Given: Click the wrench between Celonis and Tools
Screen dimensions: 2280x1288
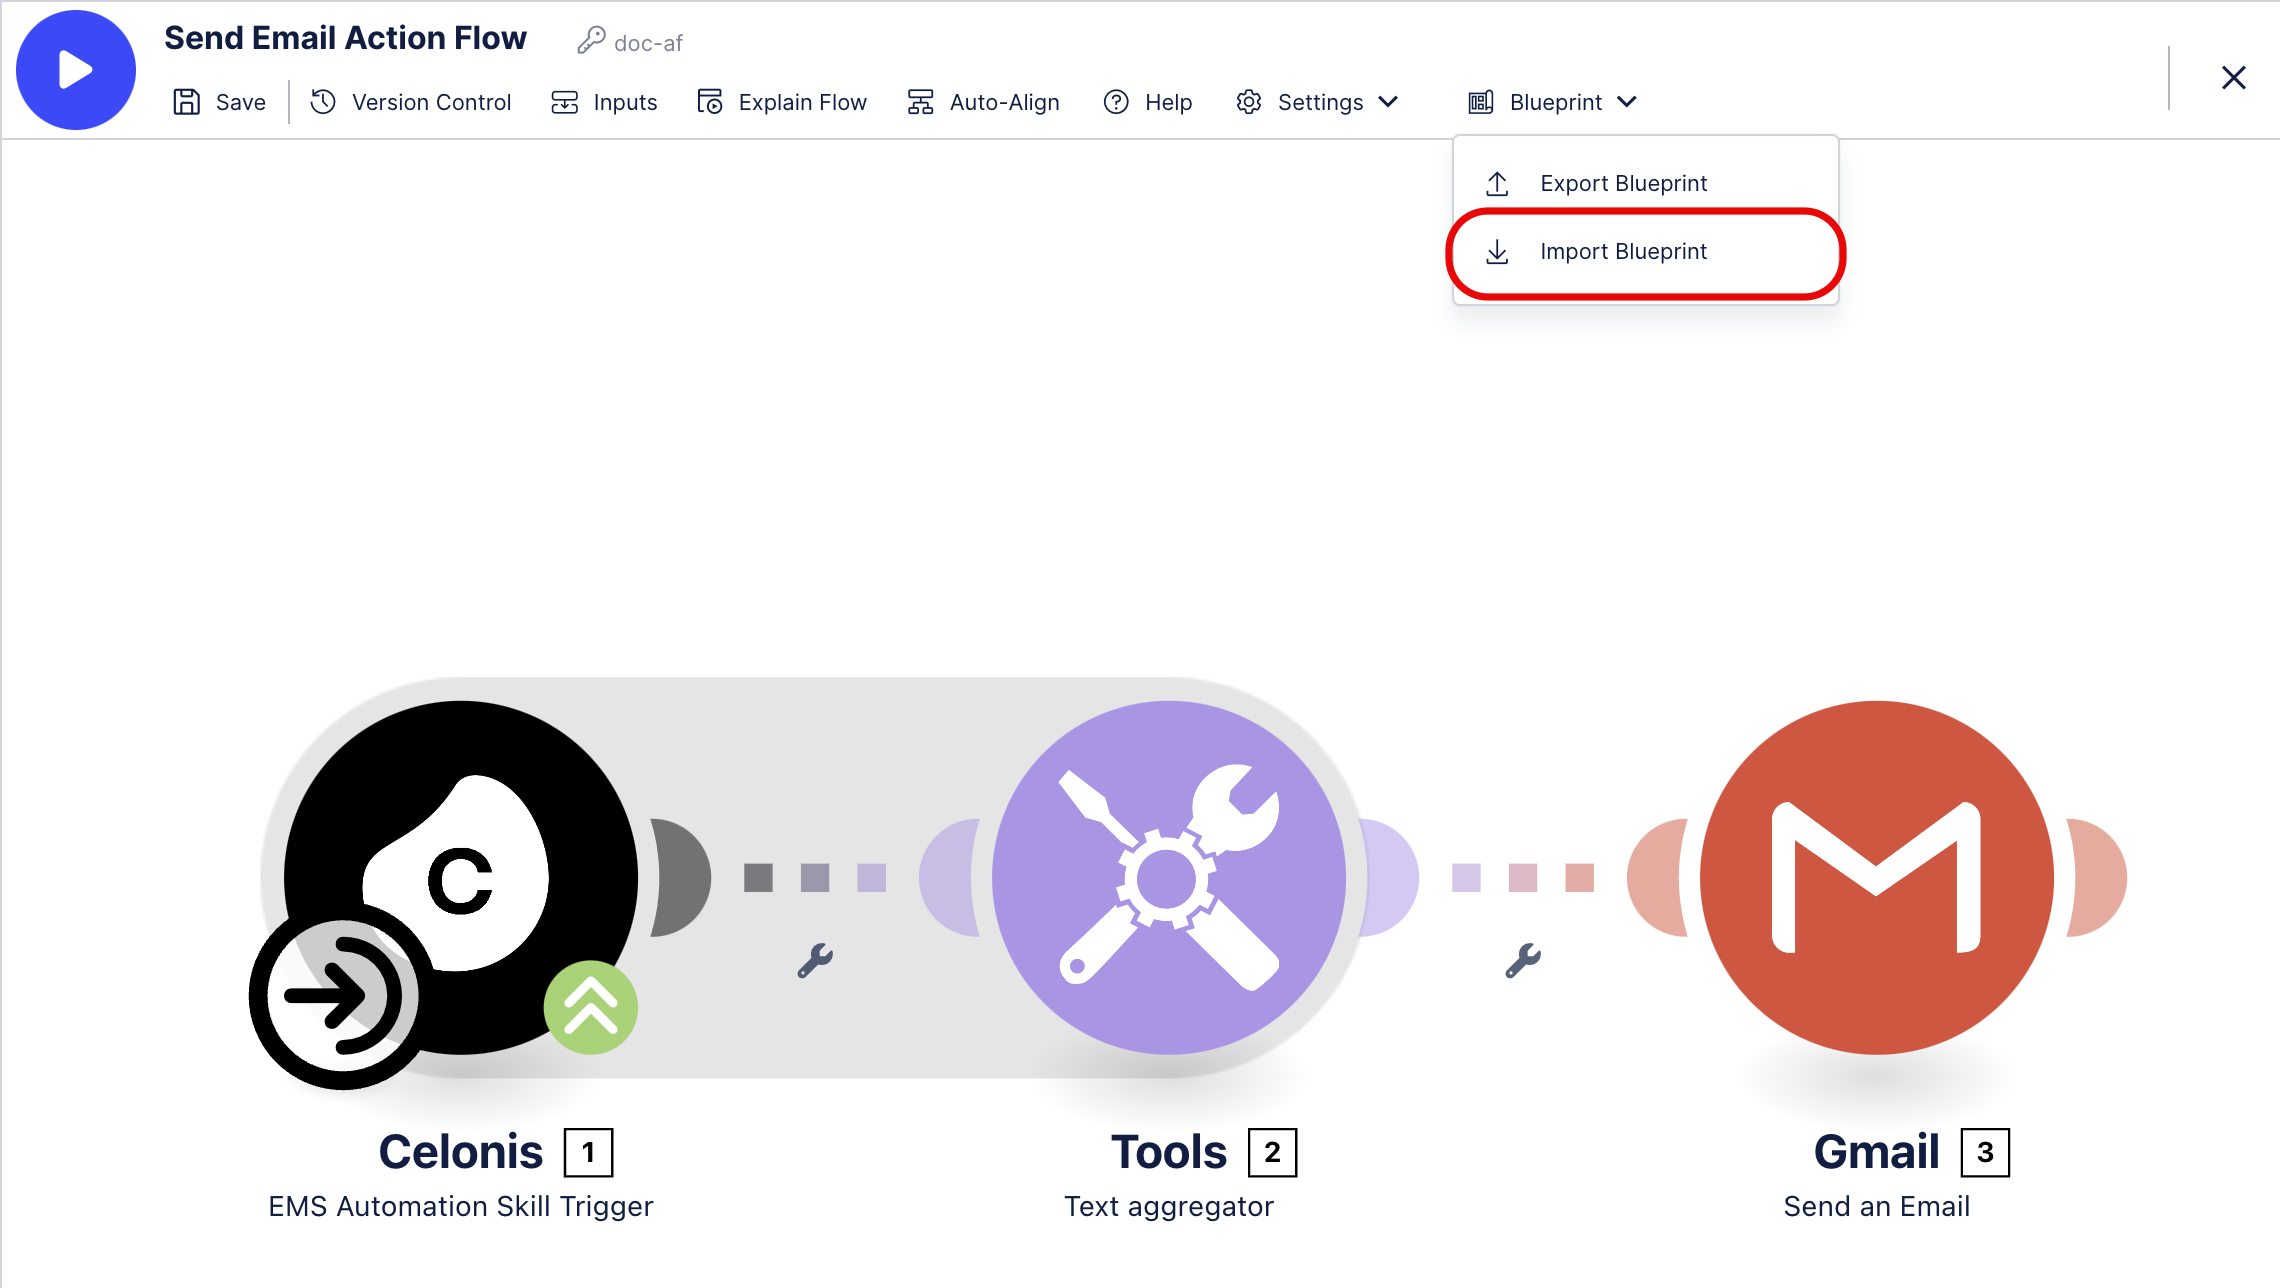Looking at the screenshot, I should (x=815, y=960).
